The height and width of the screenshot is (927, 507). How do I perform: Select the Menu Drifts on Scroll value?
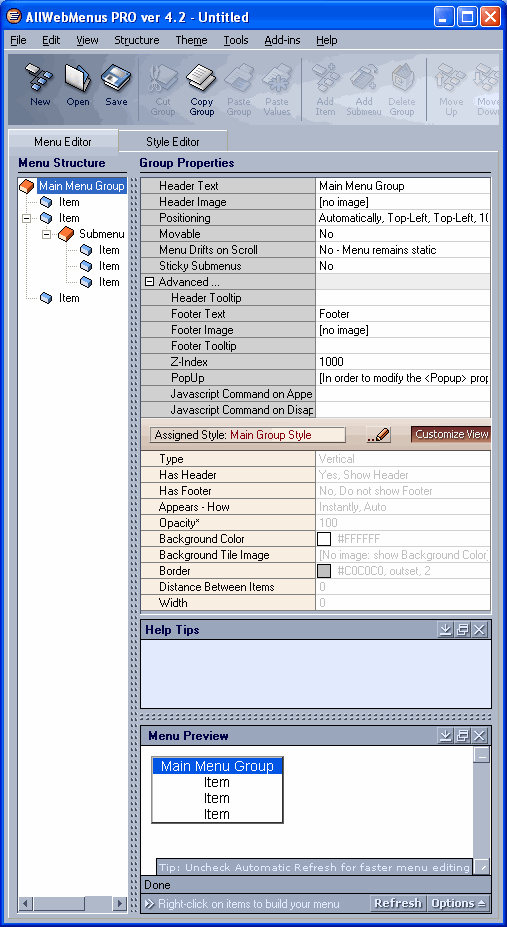(x=404, y=250)
